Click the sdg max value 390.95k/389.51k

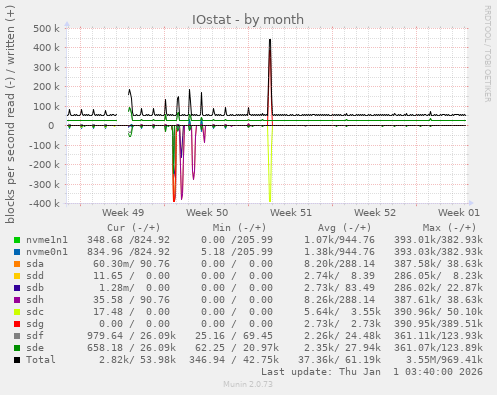(x=438, y=324)
